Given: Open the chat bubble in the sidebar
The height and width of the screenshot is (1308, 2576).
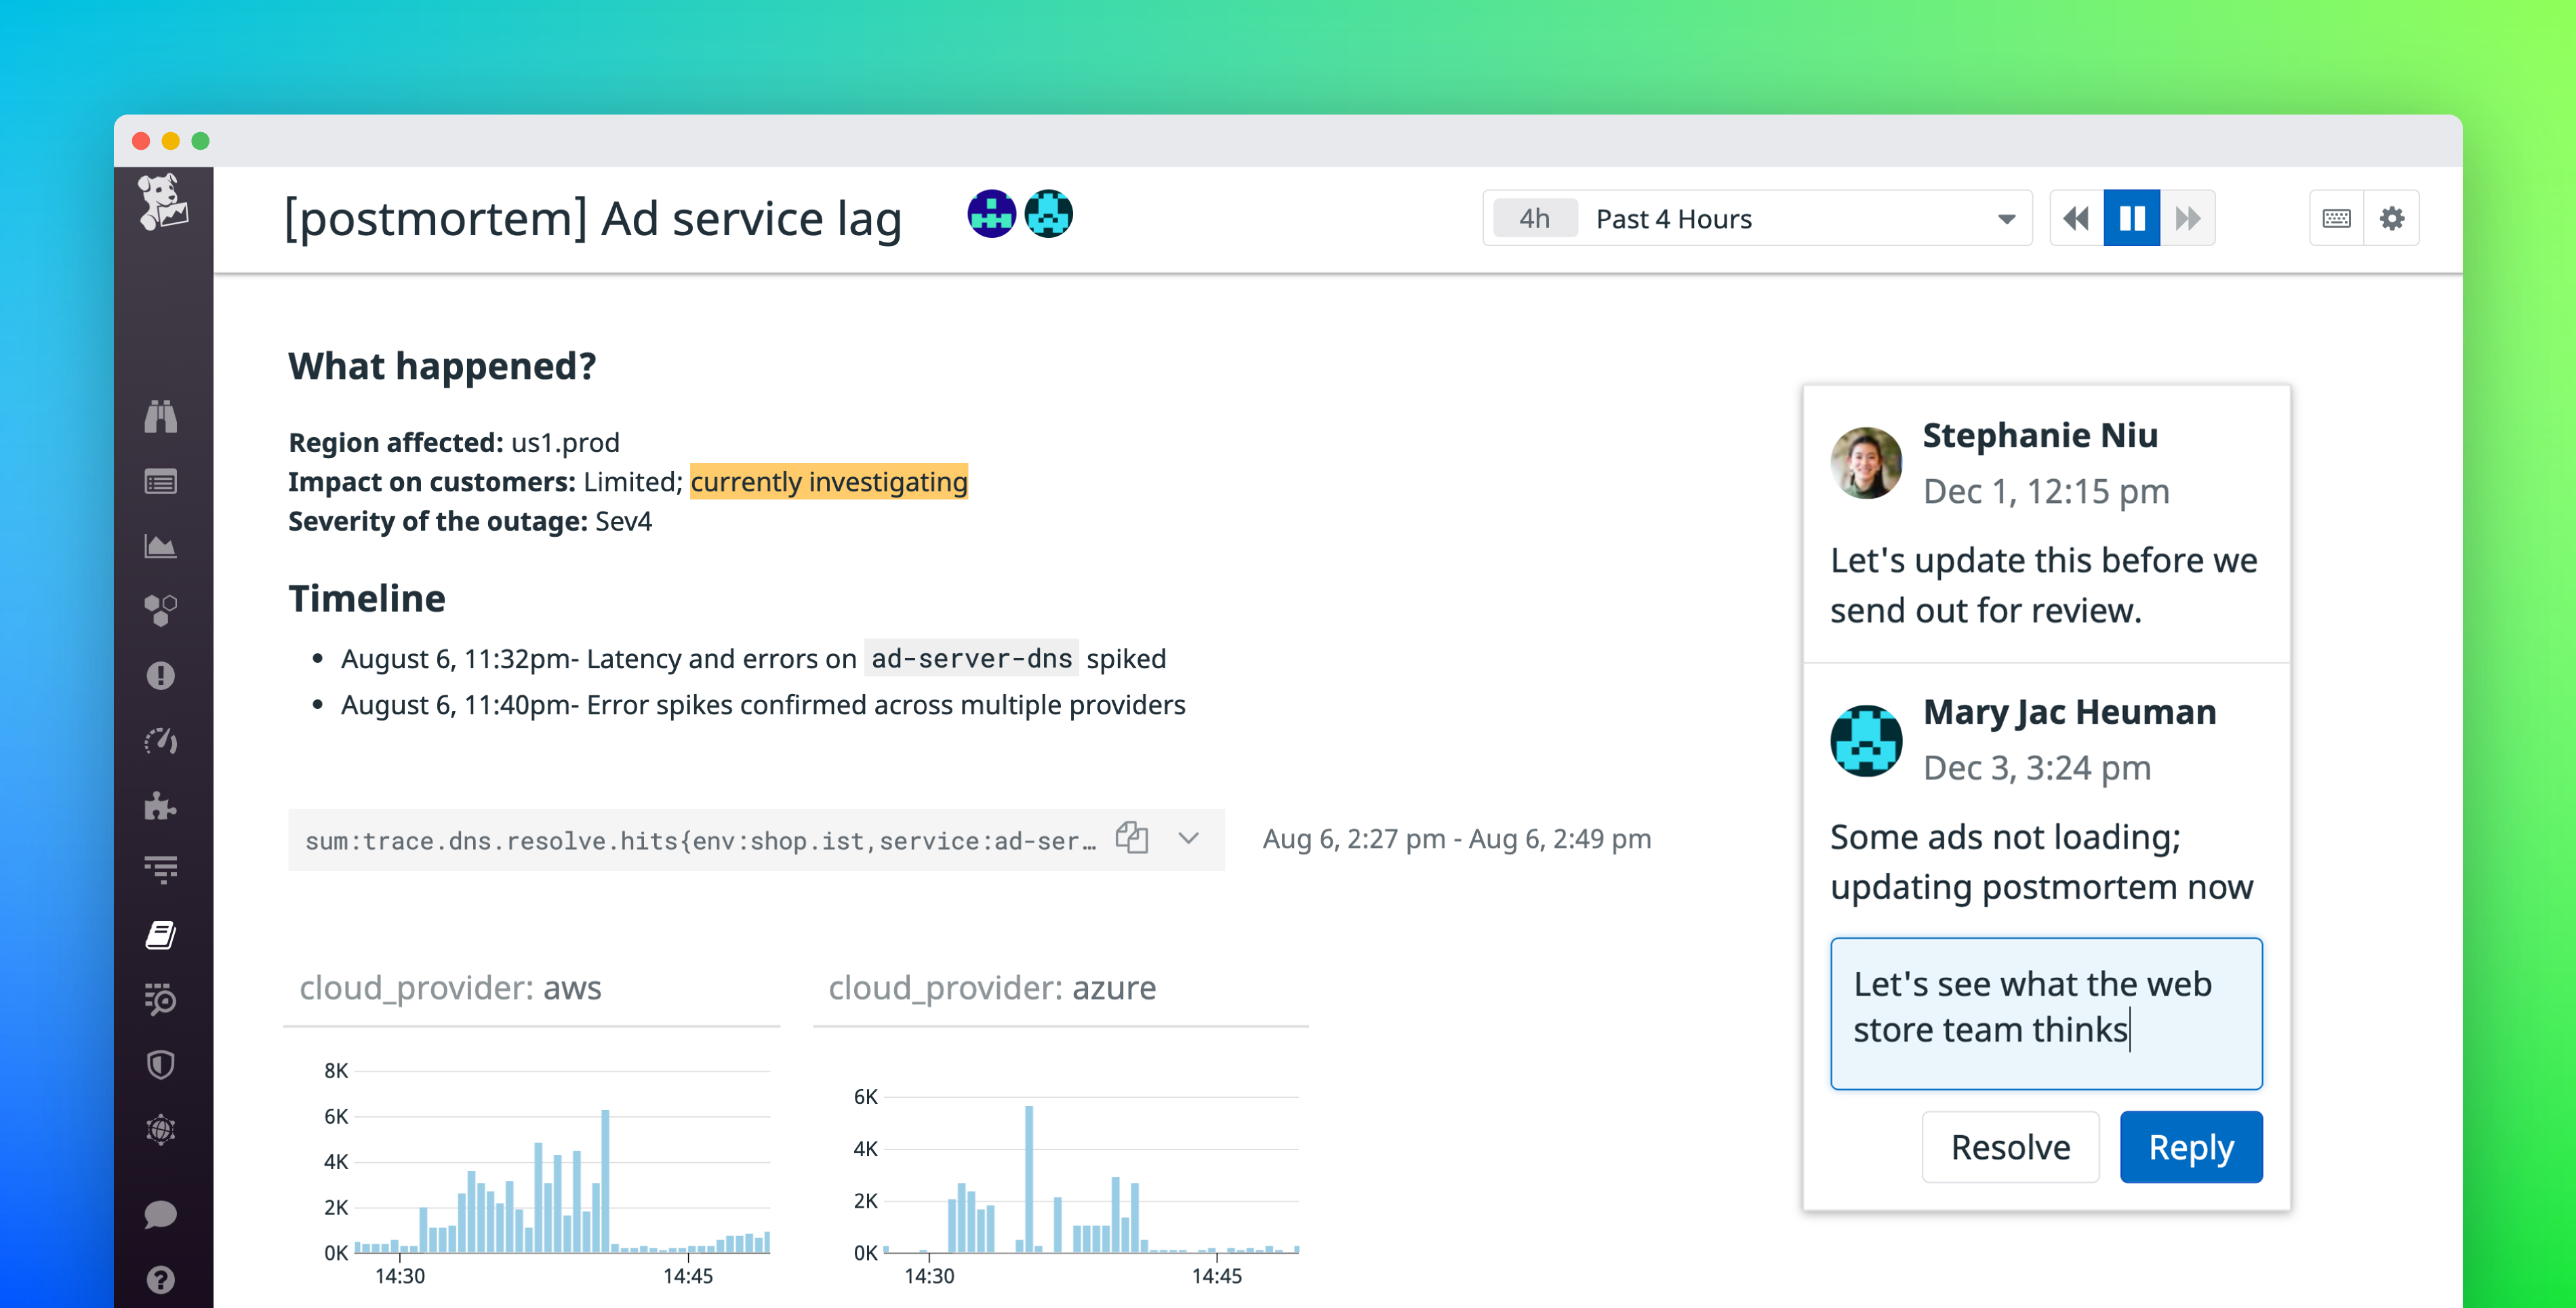Looking at the screenshot, I should (x=162, y=1214).
